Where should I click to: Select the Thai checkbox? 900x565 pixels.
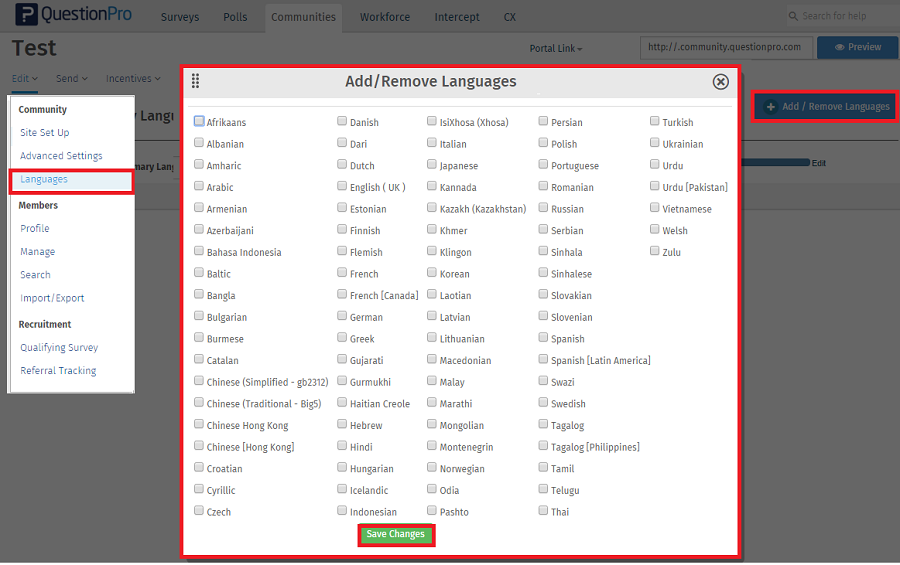tap(543, 510)
